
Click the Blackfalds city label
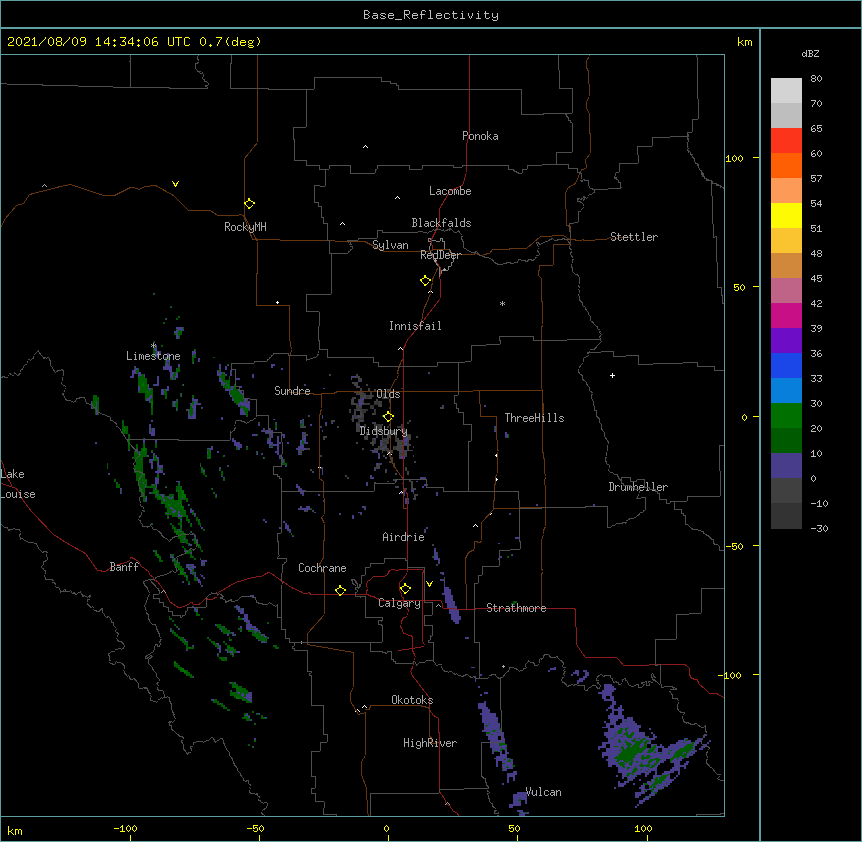(x=441, y=223)
